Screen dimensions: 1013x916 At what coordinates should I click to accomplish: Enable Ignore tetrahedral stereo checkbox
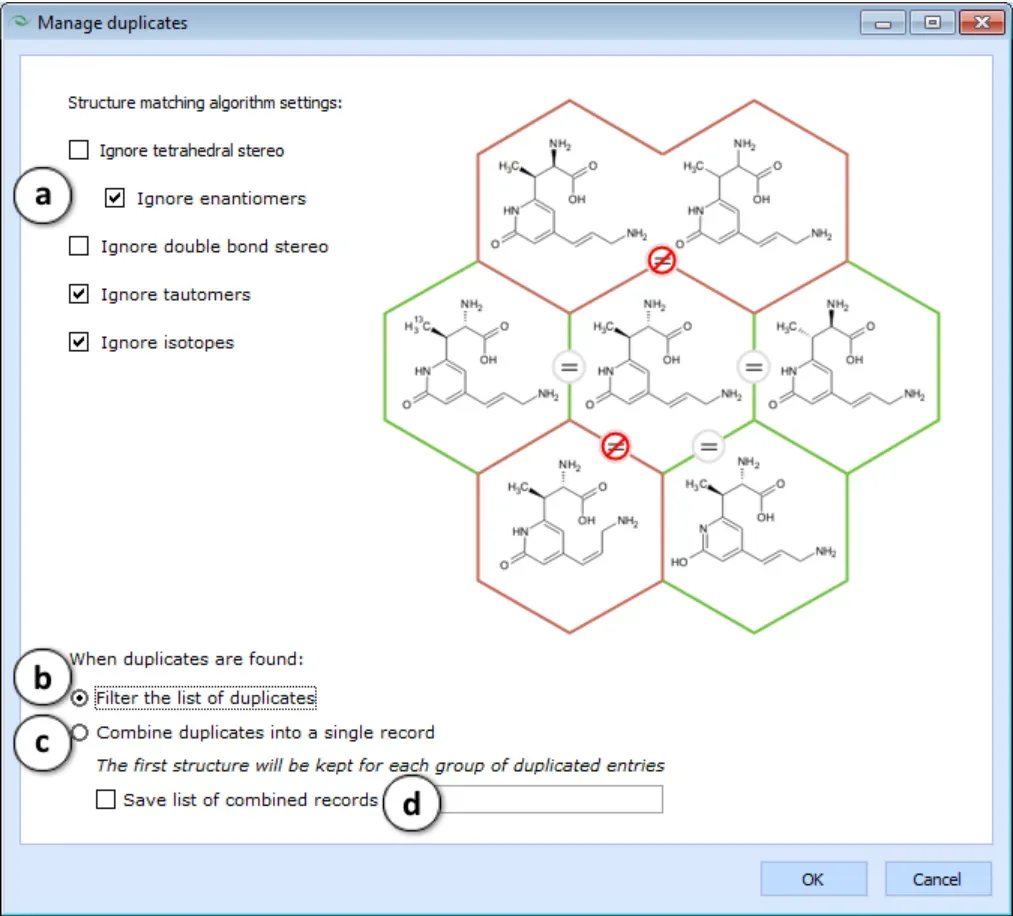click(x=79, y=150)
